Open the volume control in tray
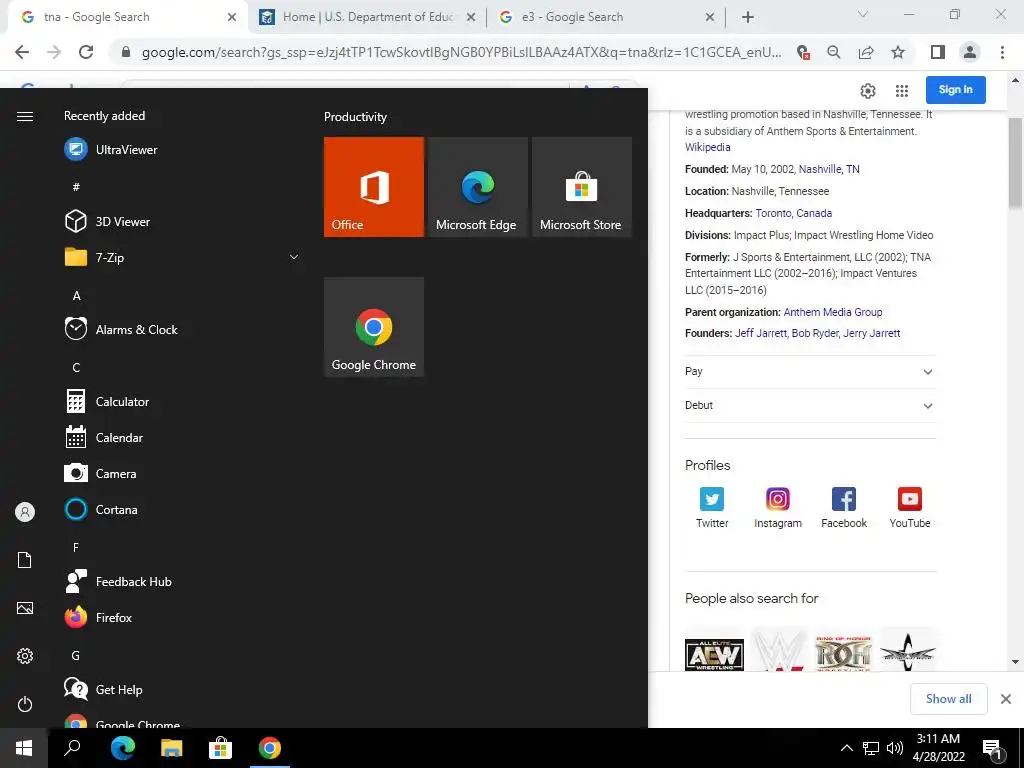This screenshot has height=768, width=1024. click(x=895, y=748)
